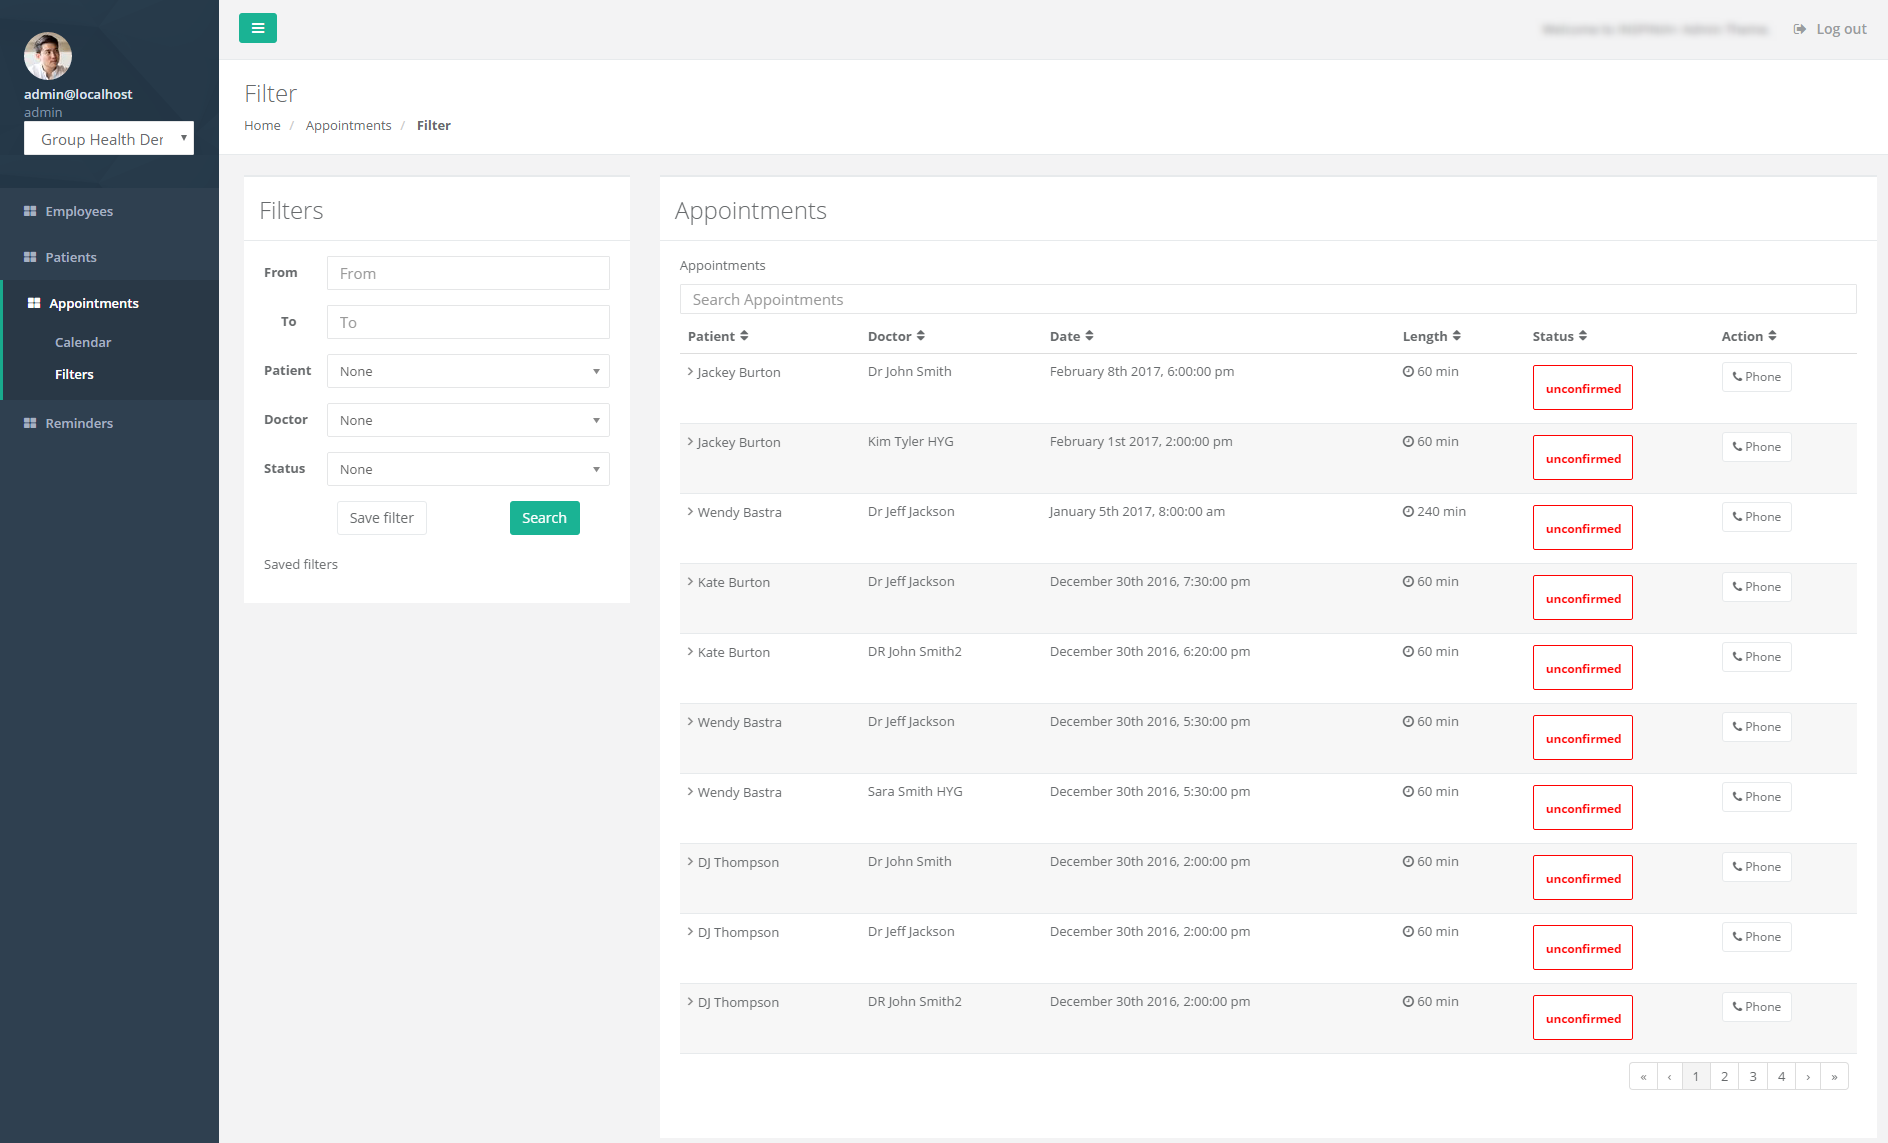
Task: Select Patients in the sidebar menu
Action: (x=71, y=257)
